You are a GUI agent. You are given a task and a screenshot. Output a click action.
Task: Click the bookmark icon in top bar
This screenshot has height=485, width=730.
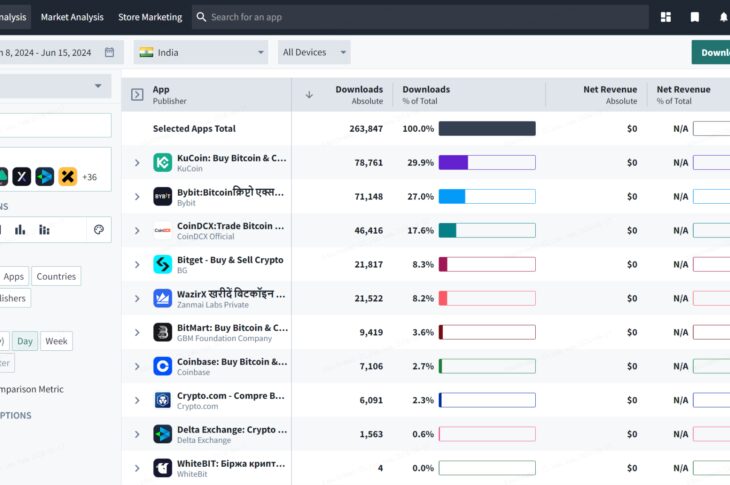tap(695, 17)
